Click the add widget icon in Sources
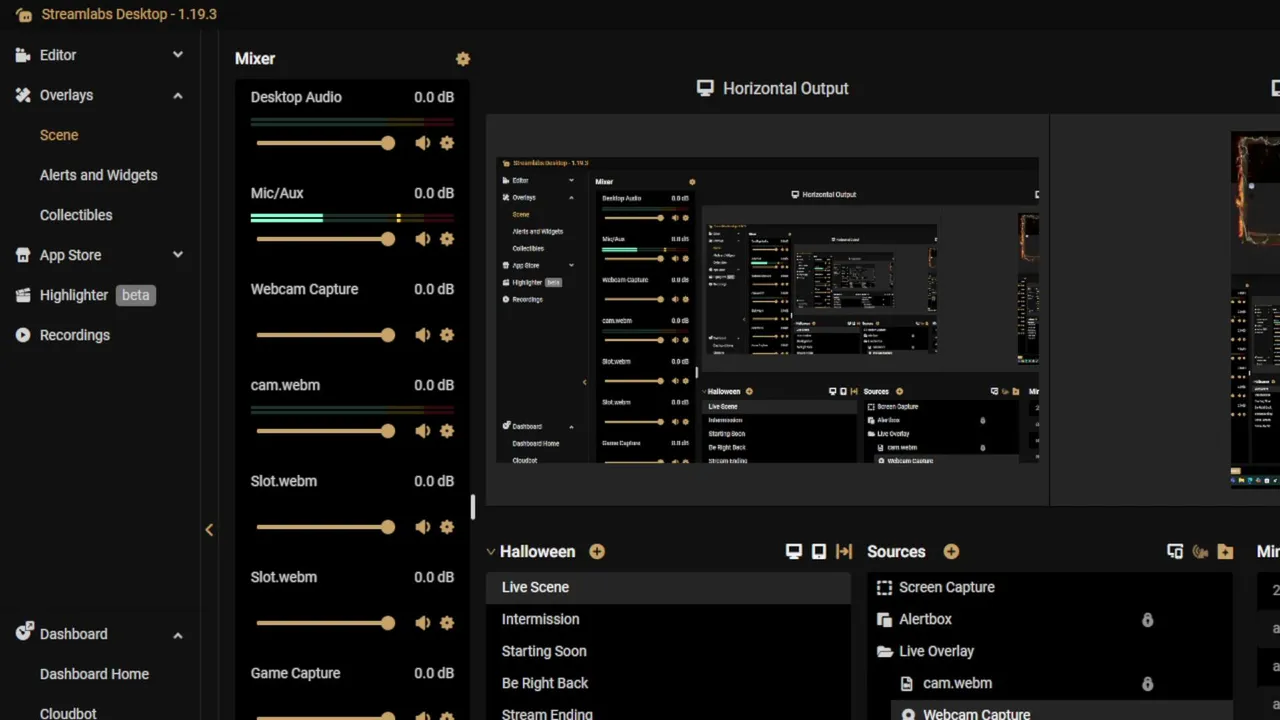Viewport: 1280px width, 720px height. point(1200,551)
